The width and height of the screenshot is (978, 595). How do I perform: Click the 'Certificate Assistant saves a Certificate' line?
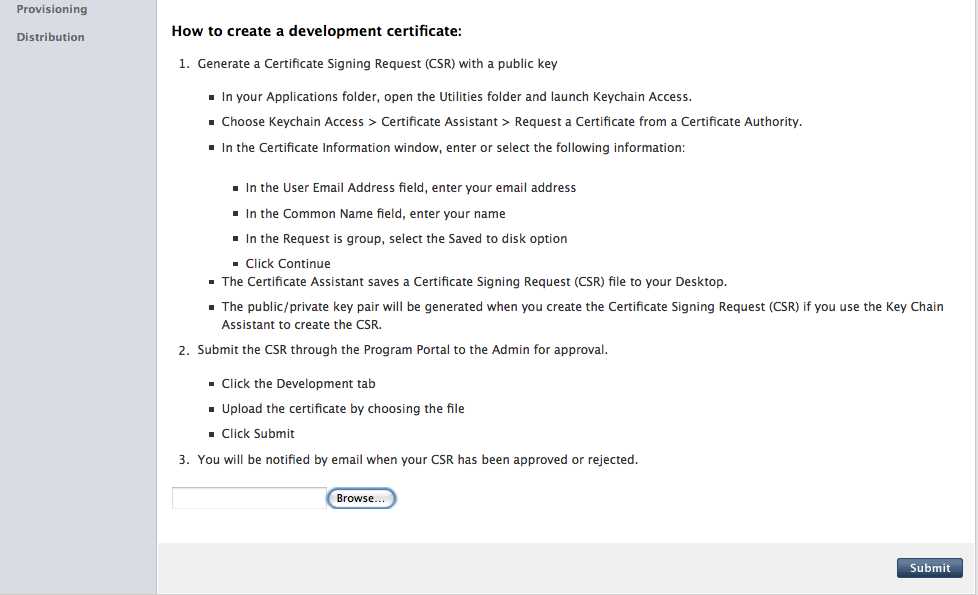pyautogui.click(x=474, y=282)
